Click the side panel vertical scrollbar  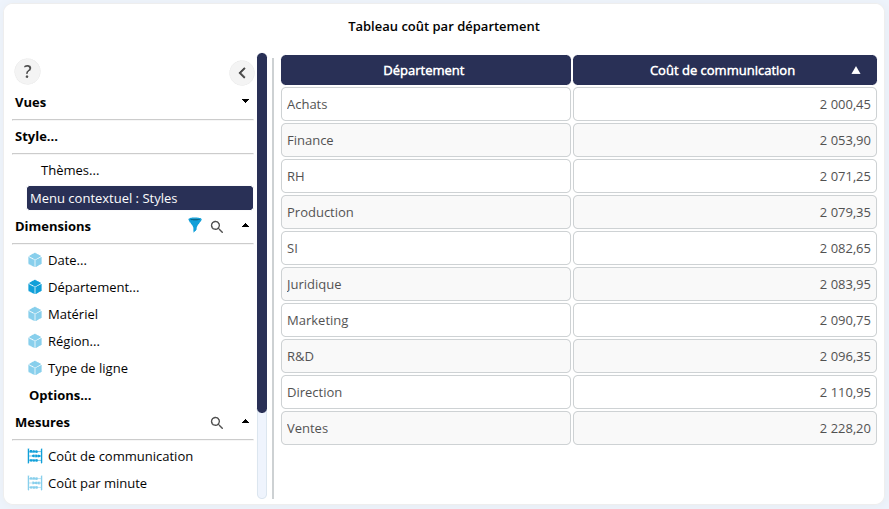point(262,232)
